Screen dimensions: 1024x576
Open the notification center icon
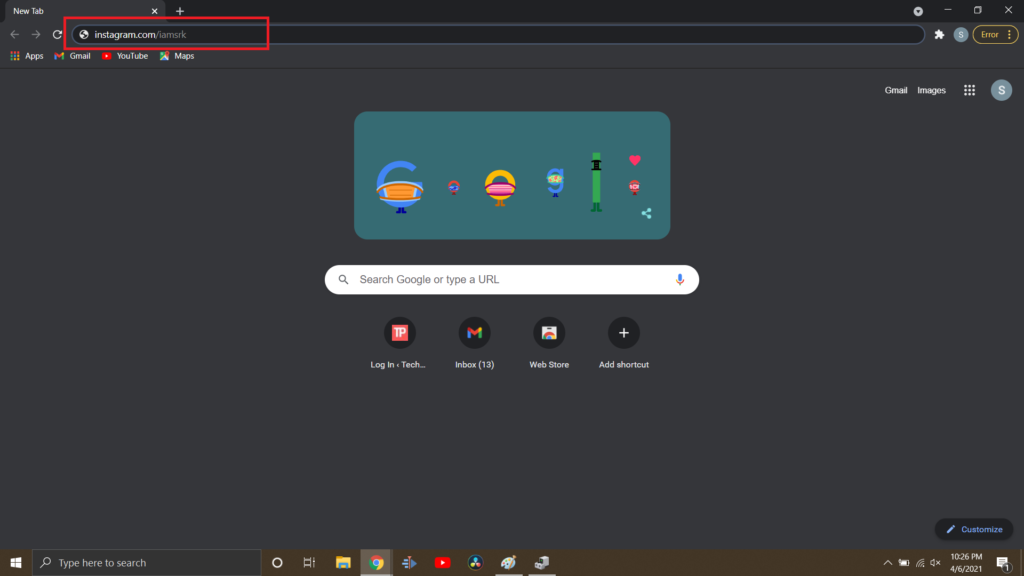click(x=1004, y=562)
